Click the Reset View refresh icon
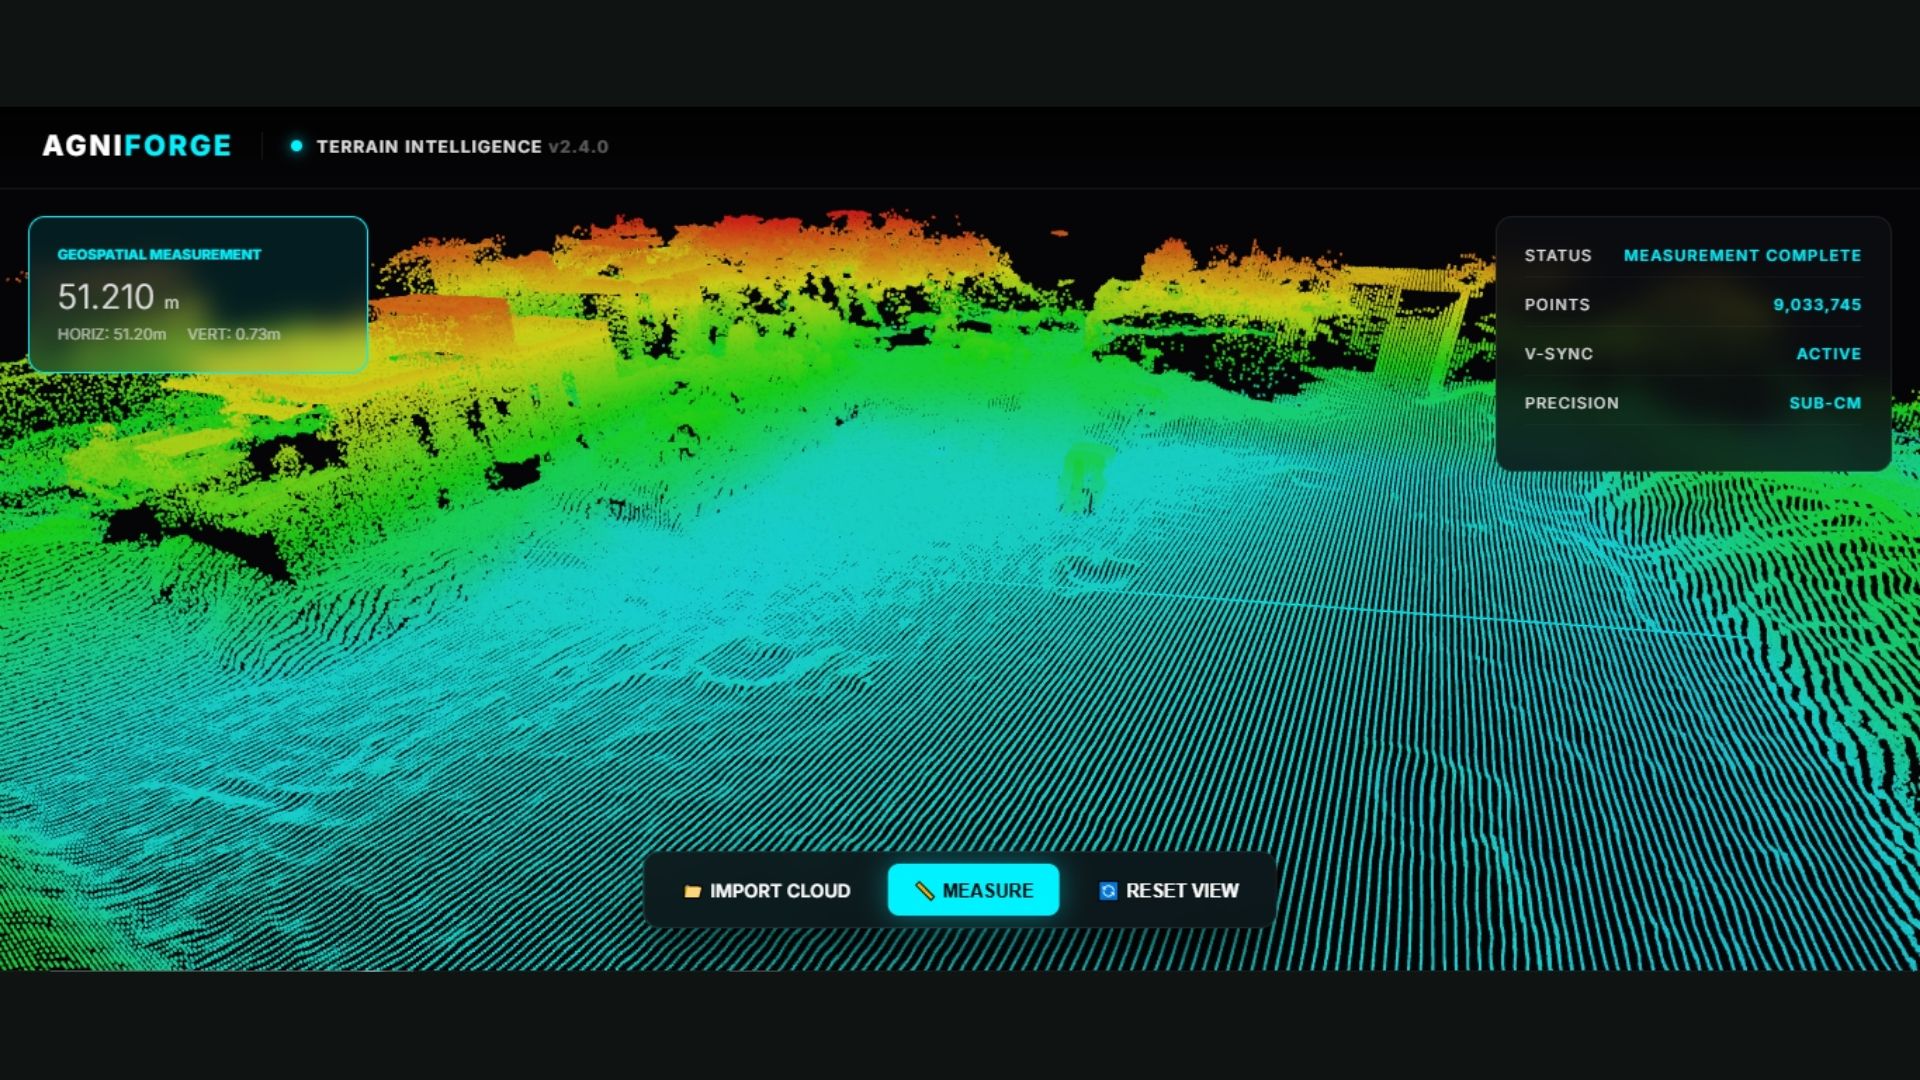Image resolution: width=1920 pixels, height=1080 pixels. tap(1106, 890)
